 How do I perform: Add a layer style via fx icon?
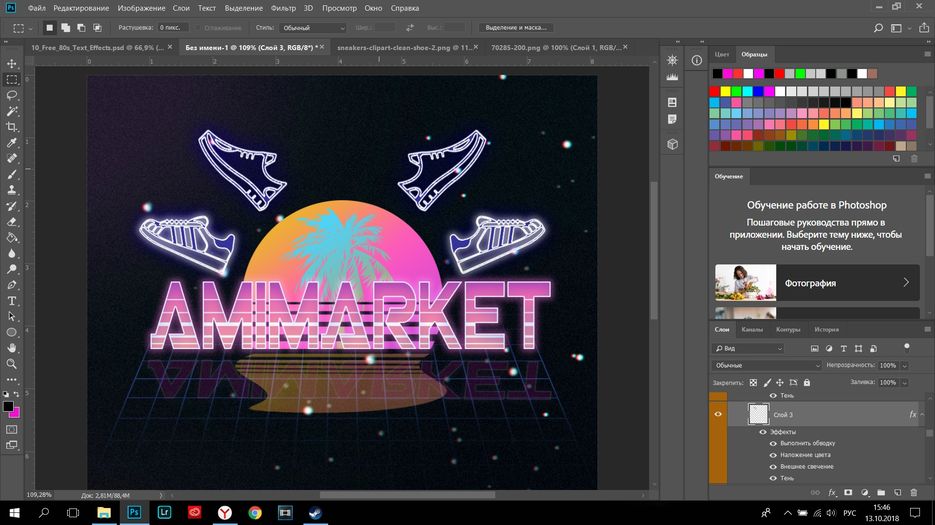832,492
